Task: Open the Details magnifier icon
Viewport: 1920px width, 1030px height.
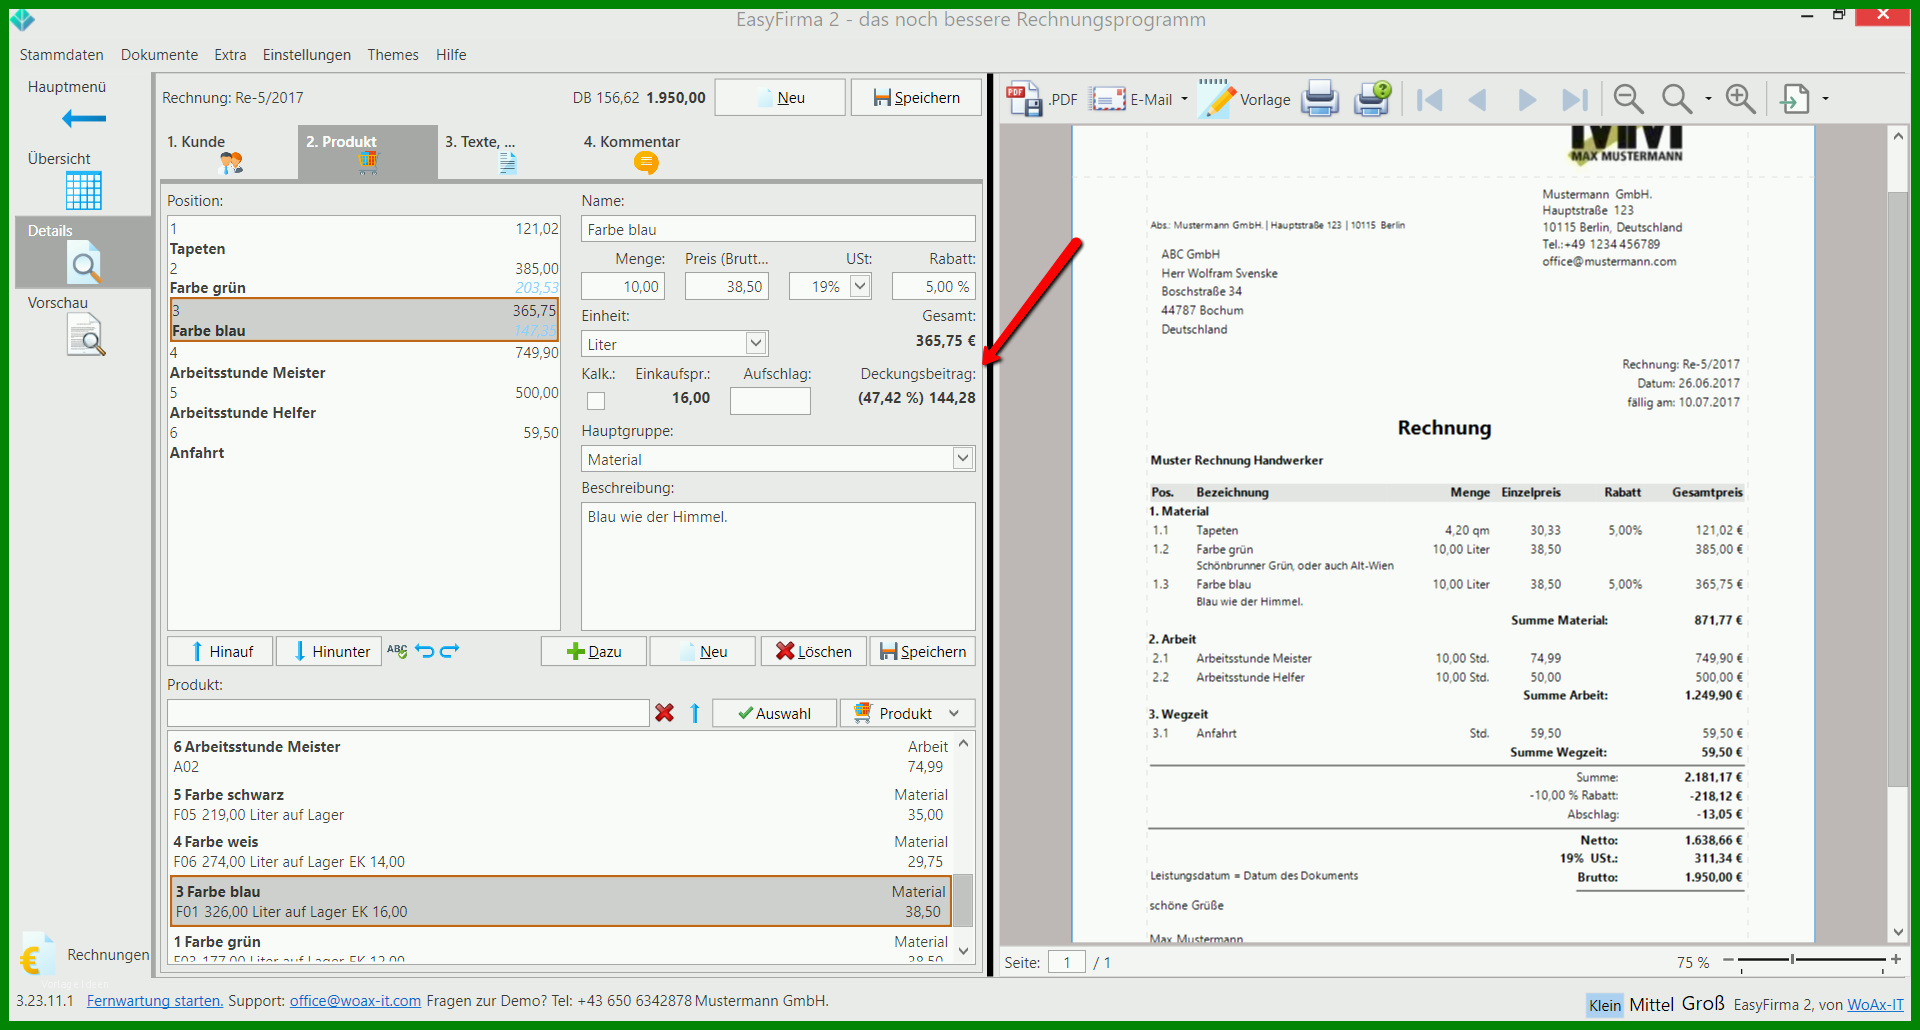Action: [85, 263]
